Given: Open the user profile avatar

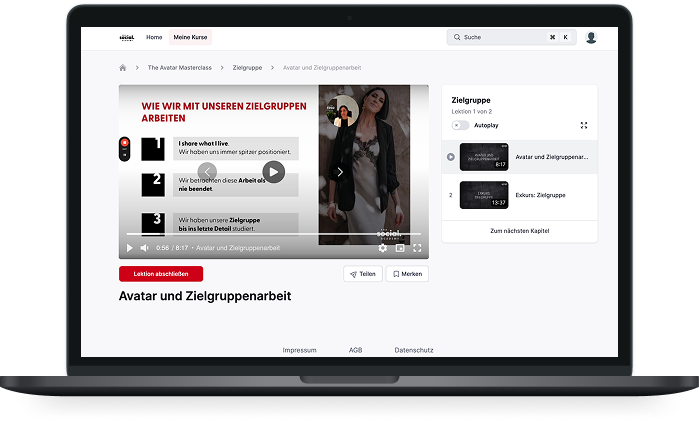Looking at the screenshot, I should [591, 37].
